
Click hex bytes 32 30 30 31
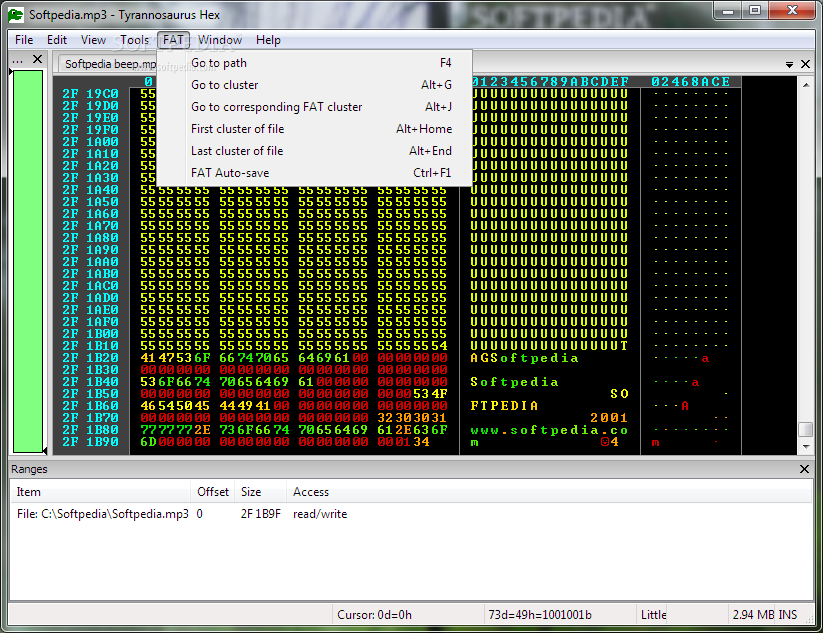pyautogui.click(x=412, y=418)
